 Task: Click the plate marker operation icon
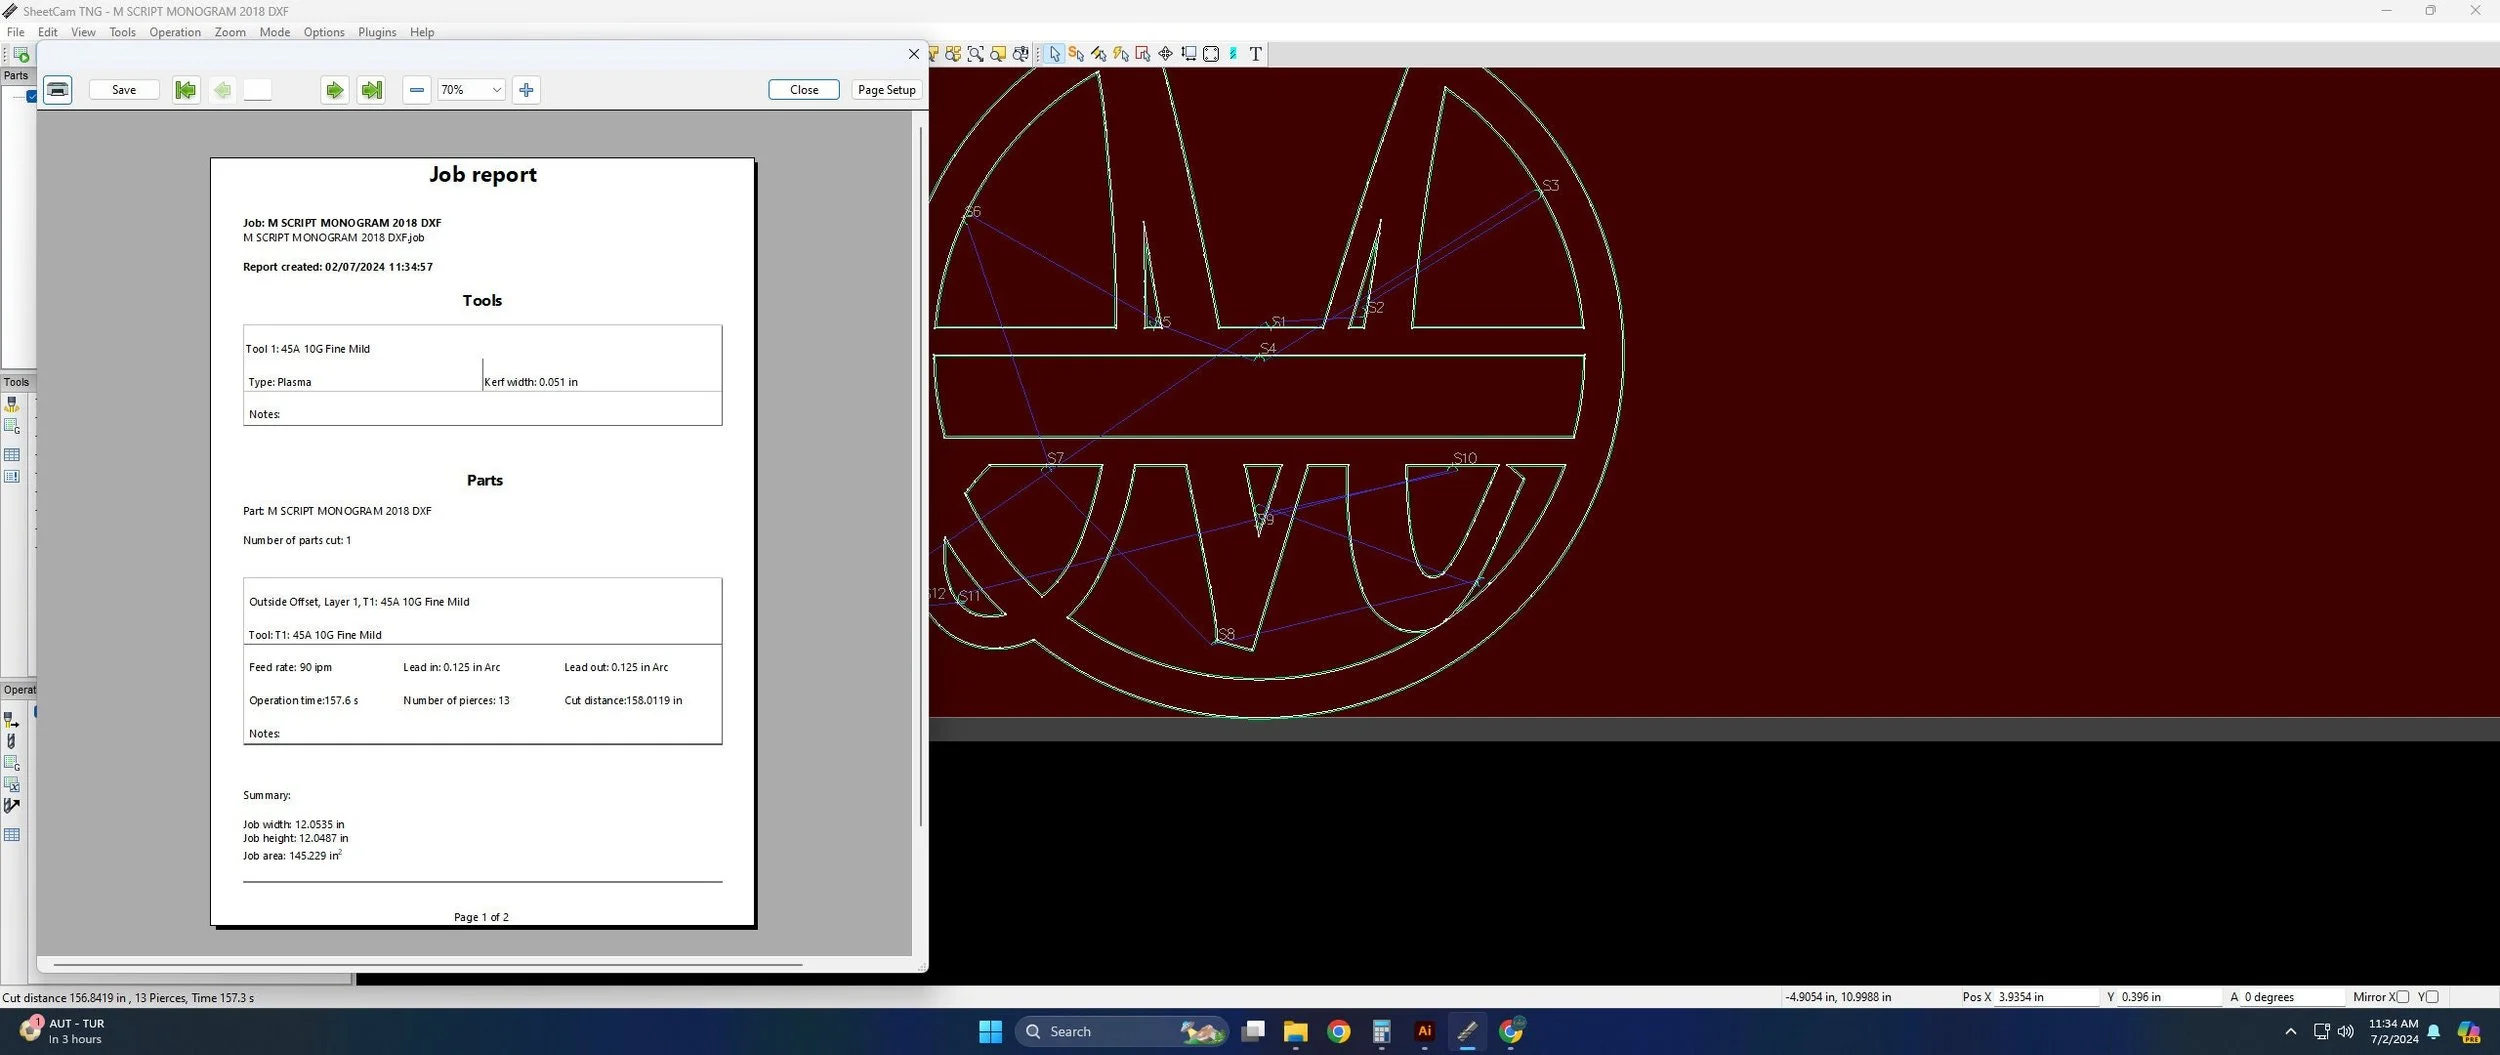click(x=12, y=806)
